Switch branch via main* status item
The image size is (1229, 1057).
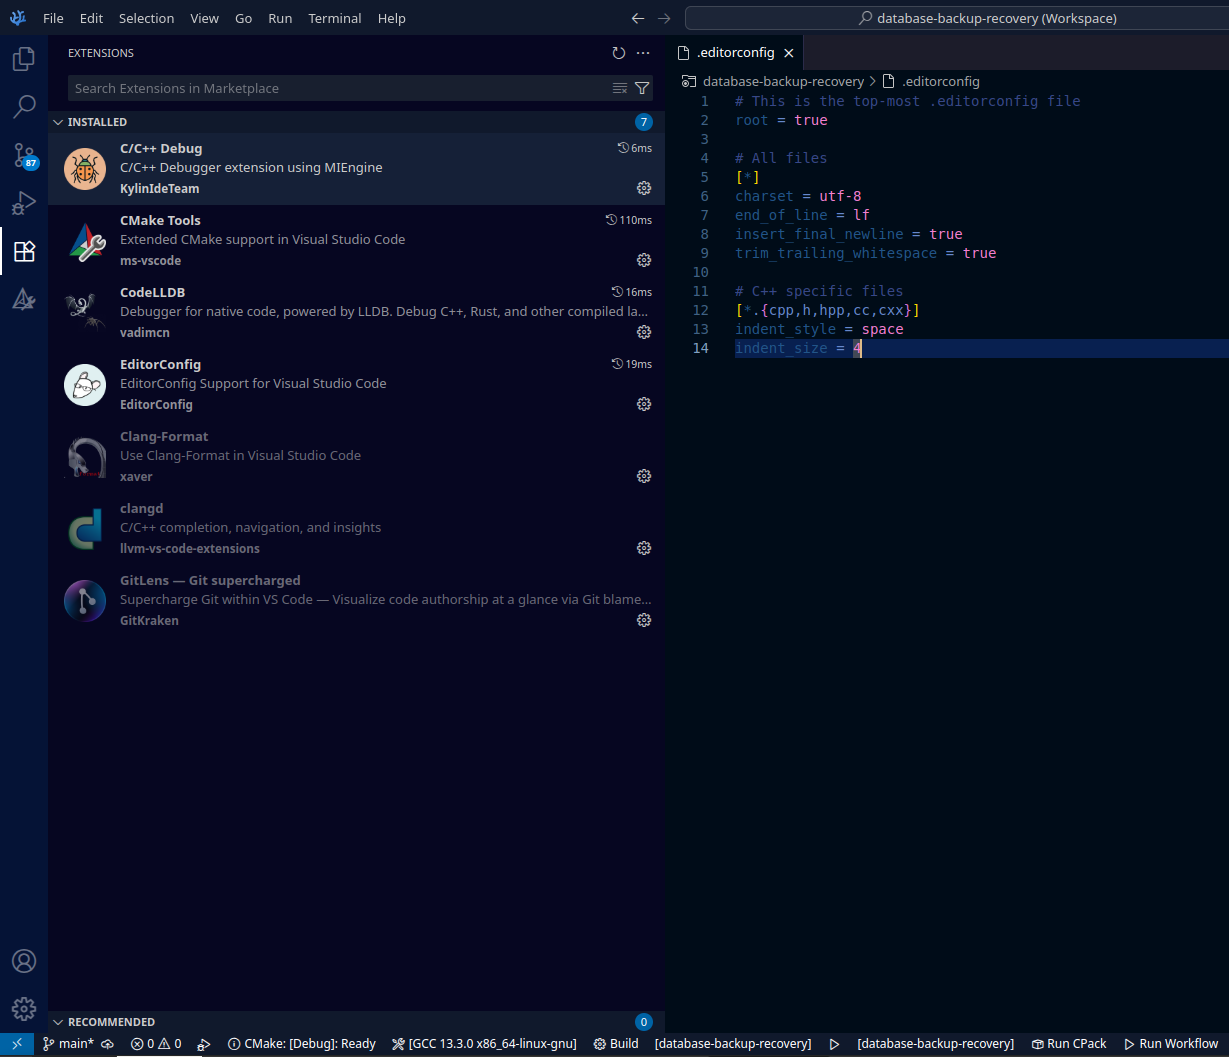pos(68,1044)
